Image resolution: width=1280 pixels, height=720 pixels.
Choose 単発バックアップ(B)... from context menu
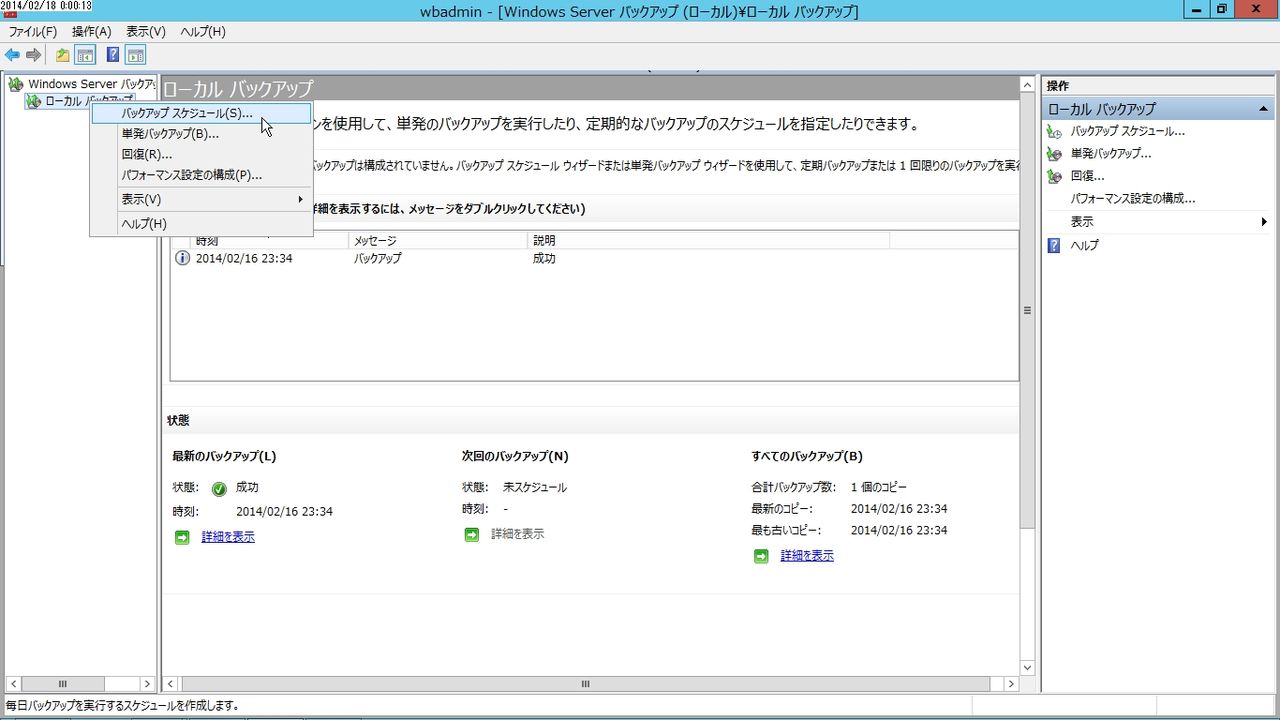tap(202, 134)
